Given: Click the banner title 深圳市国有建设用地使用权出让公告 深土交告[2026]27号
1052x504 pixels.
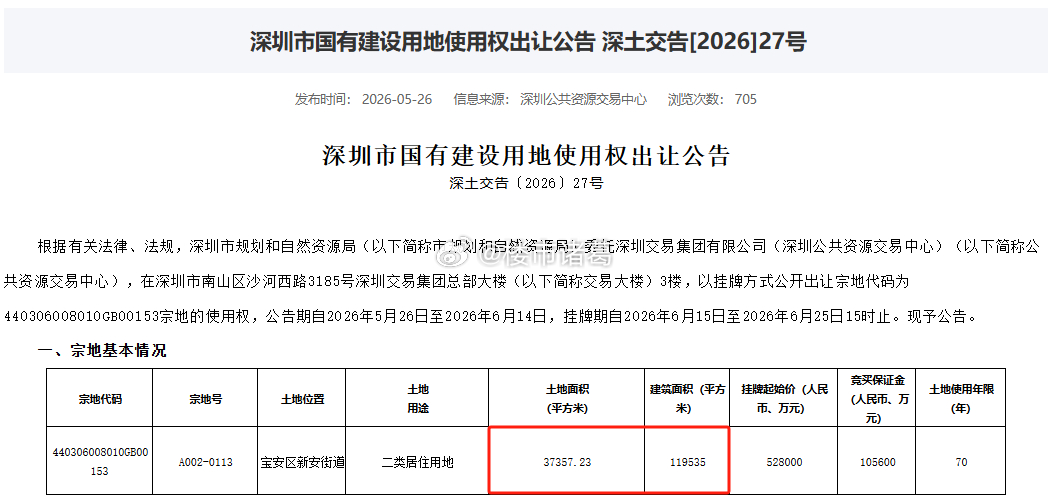Looking at the screenshot, I should tap(528, 42).
